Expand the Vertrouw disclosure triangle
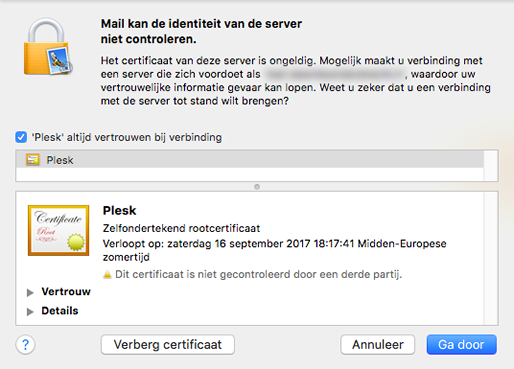Viewport: 514px width, 369px height. [x=30, y=292]
